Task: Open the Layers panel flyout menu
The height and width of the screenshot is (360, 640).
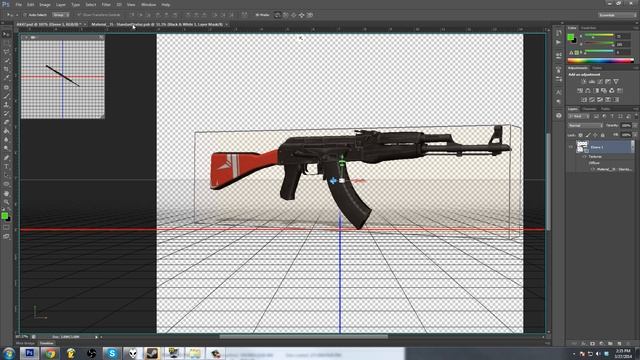Action: coord(635,109)
